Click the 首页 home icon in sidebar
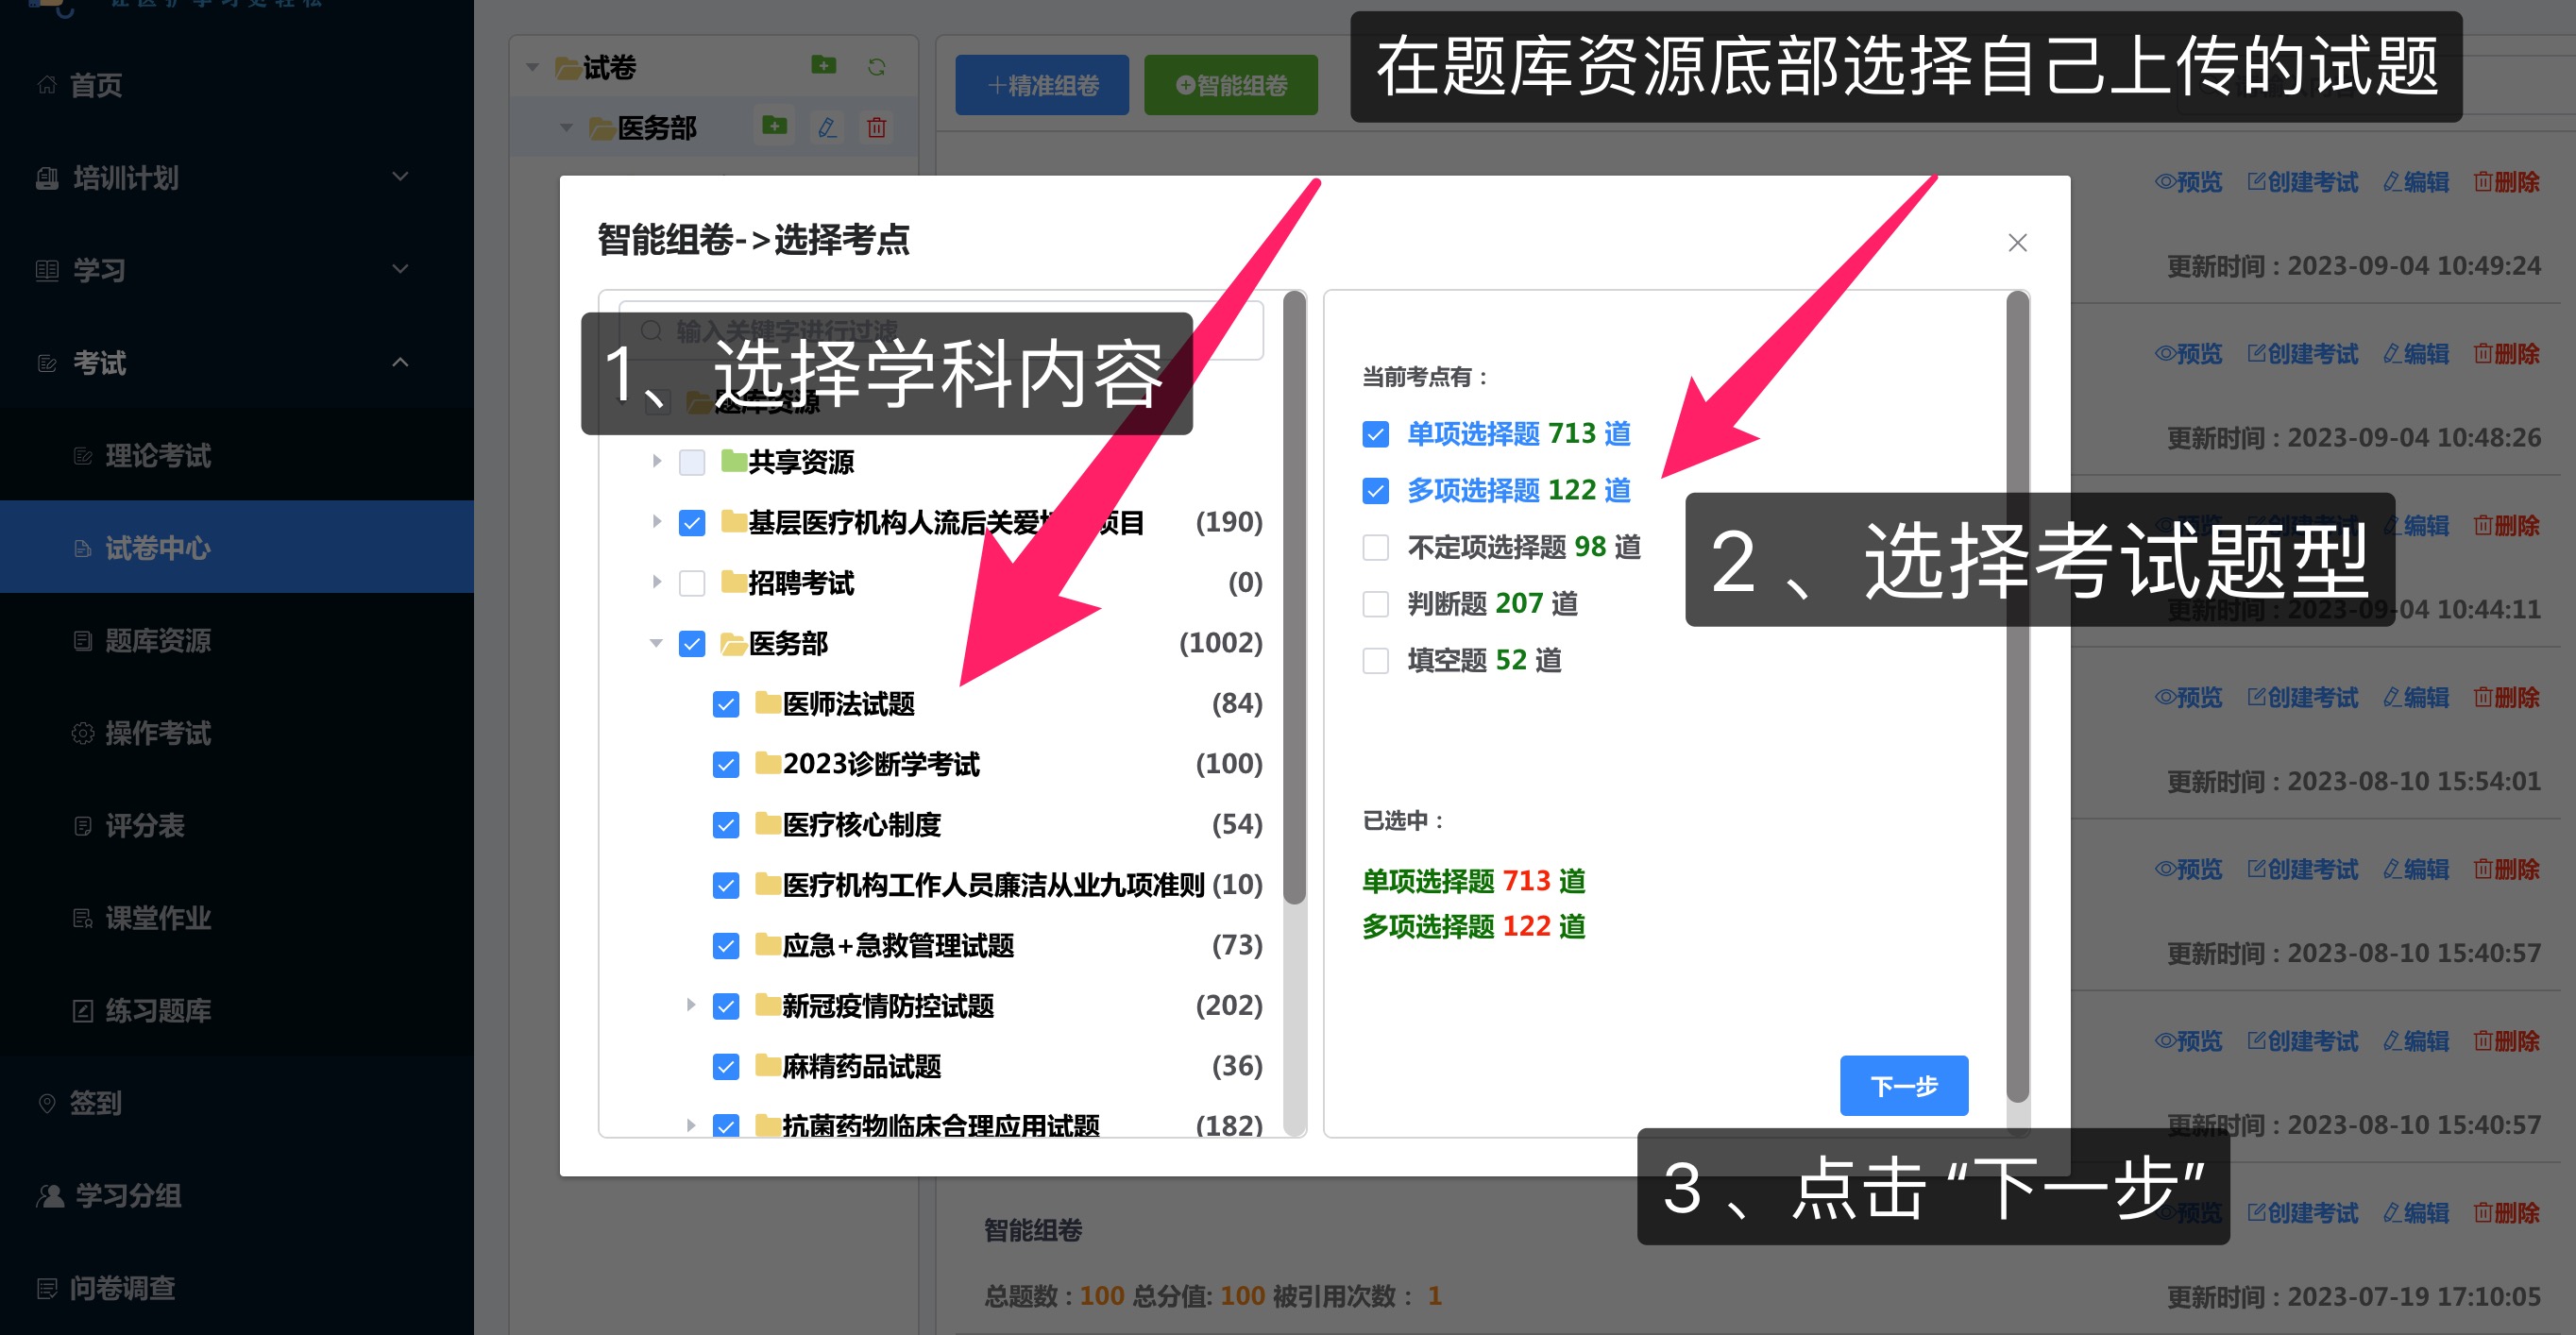Image resolution: width=2576 pixels, height=1335 pixels. click(x=46, y=85)
